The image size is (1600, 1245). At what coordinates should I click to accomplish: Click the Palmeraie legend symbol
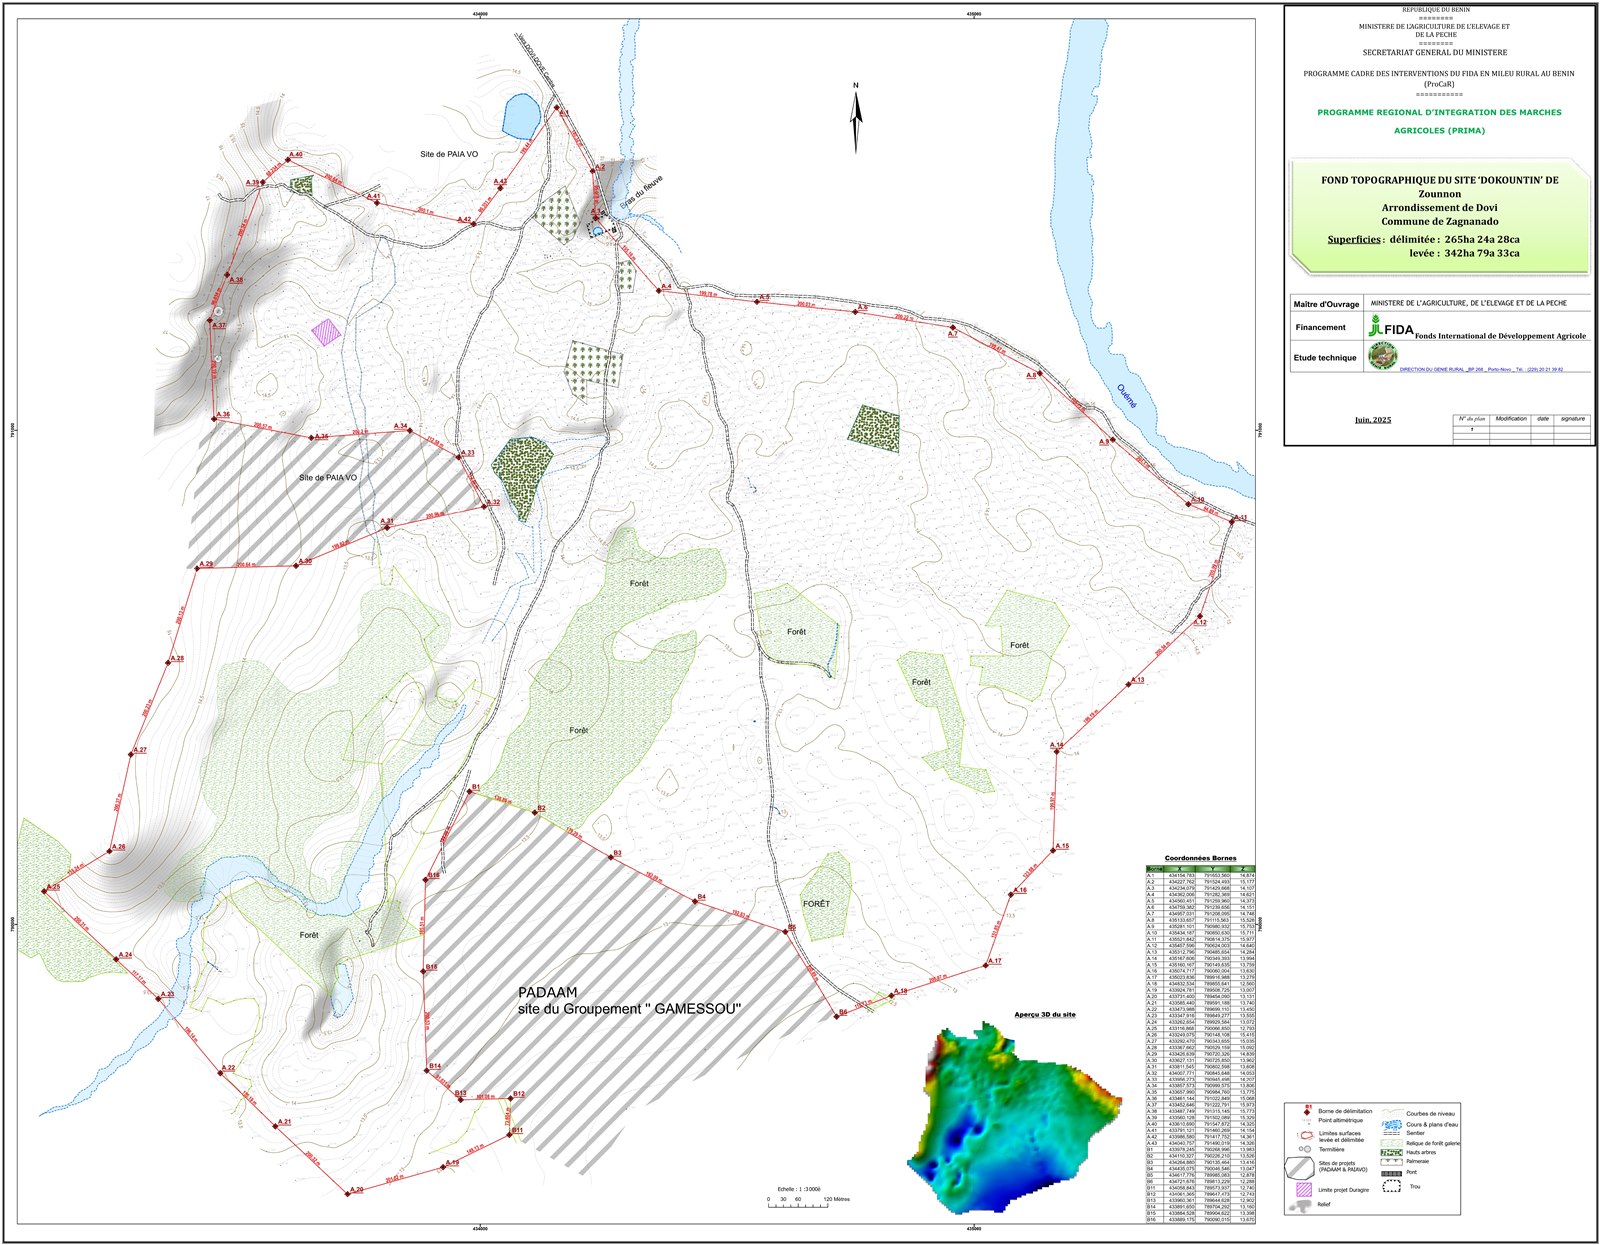click(x=1391, y=1162)
